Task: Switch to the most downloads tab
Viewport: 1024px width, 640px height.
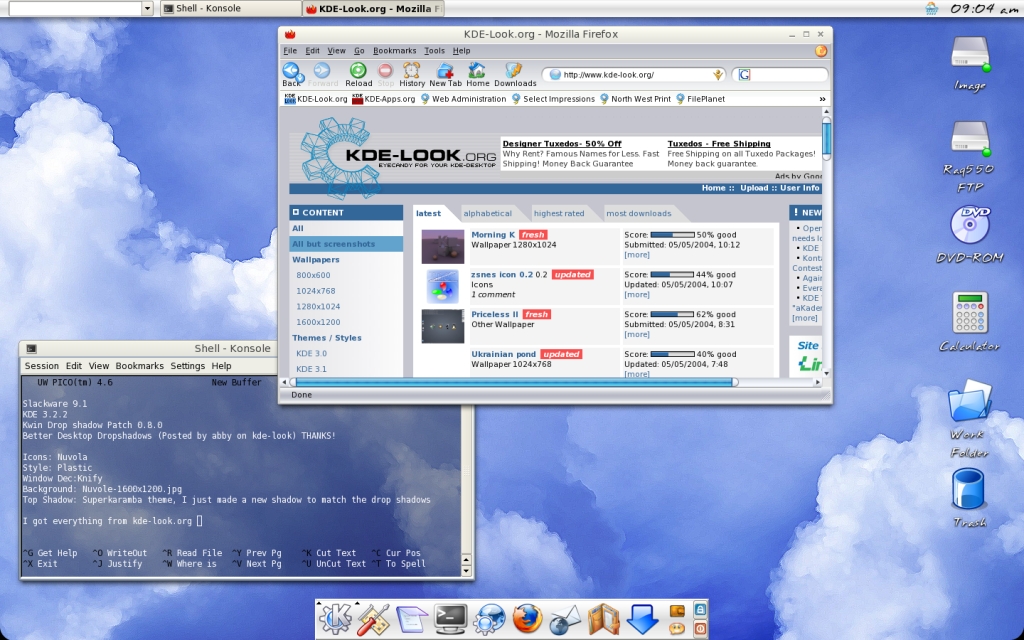Action: tap(638, 214)
